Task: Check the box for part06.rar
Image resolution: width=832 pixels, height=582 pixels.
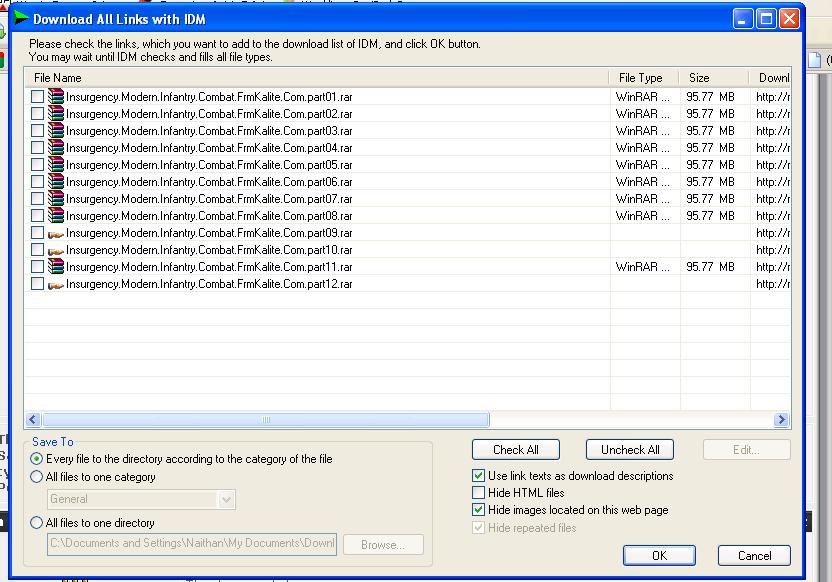Action: click(37, 181)
